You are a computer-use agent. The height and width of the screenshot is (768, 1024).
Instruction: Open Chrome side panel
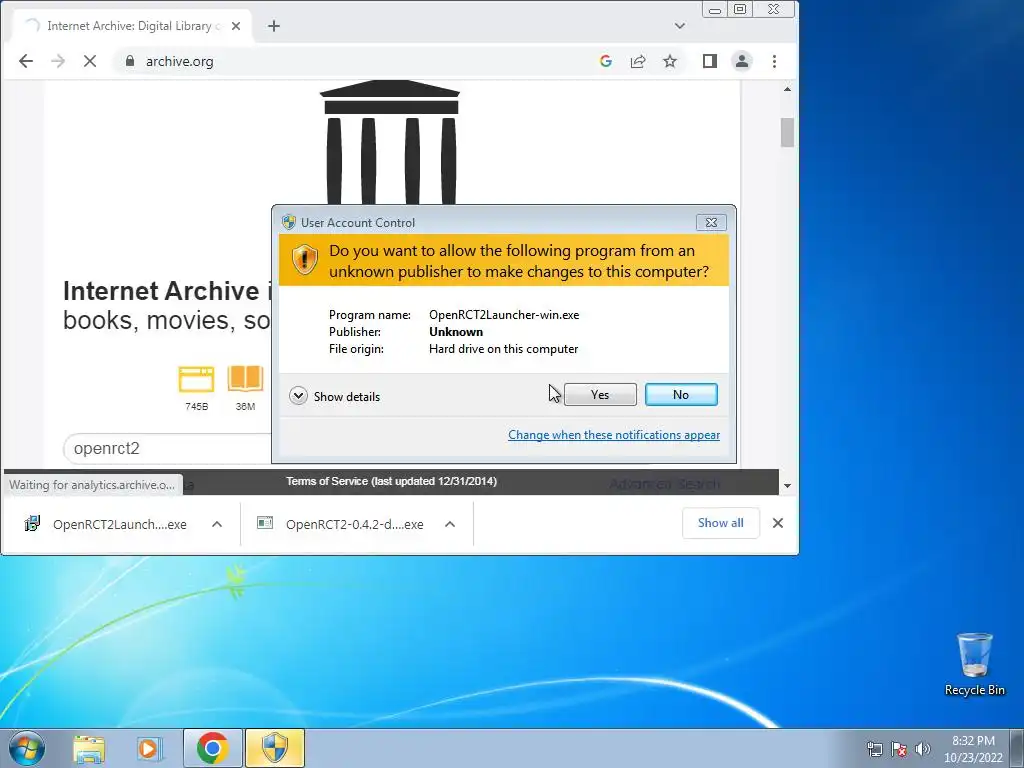click(710, 61)
